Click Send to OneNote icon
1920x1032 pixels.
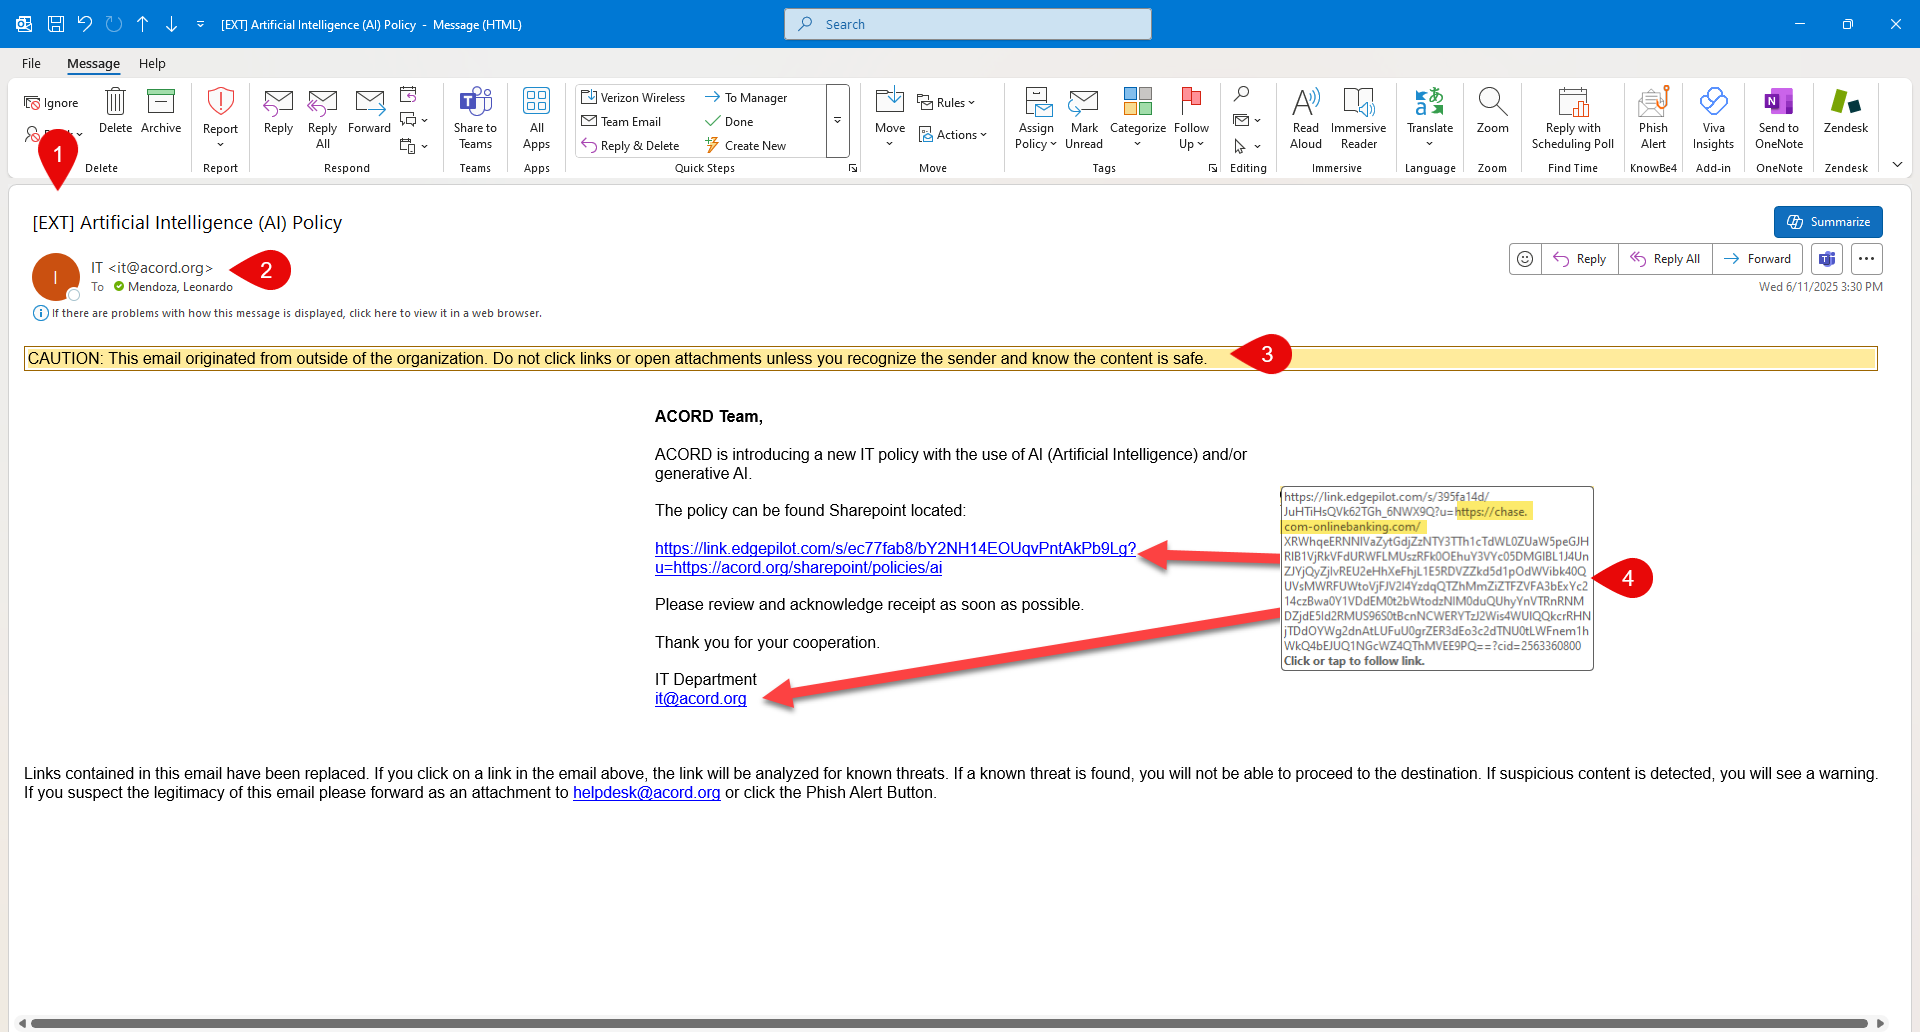[1778, 103]
